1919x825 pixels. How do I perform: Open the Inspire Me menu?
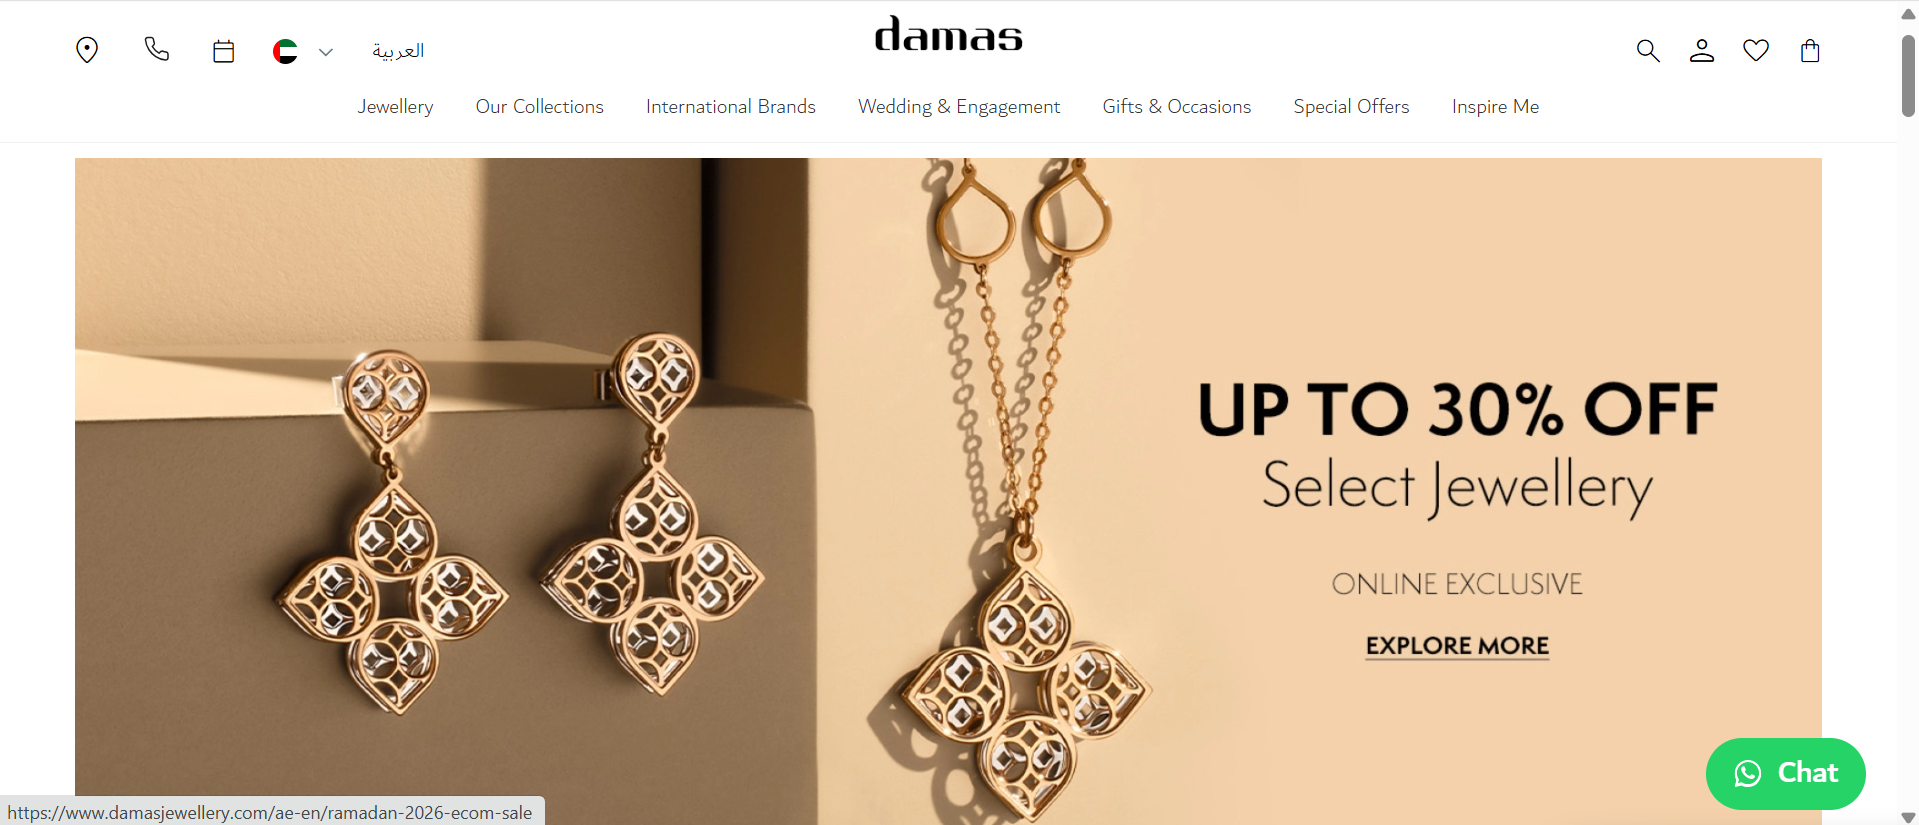pos(1495,106)
